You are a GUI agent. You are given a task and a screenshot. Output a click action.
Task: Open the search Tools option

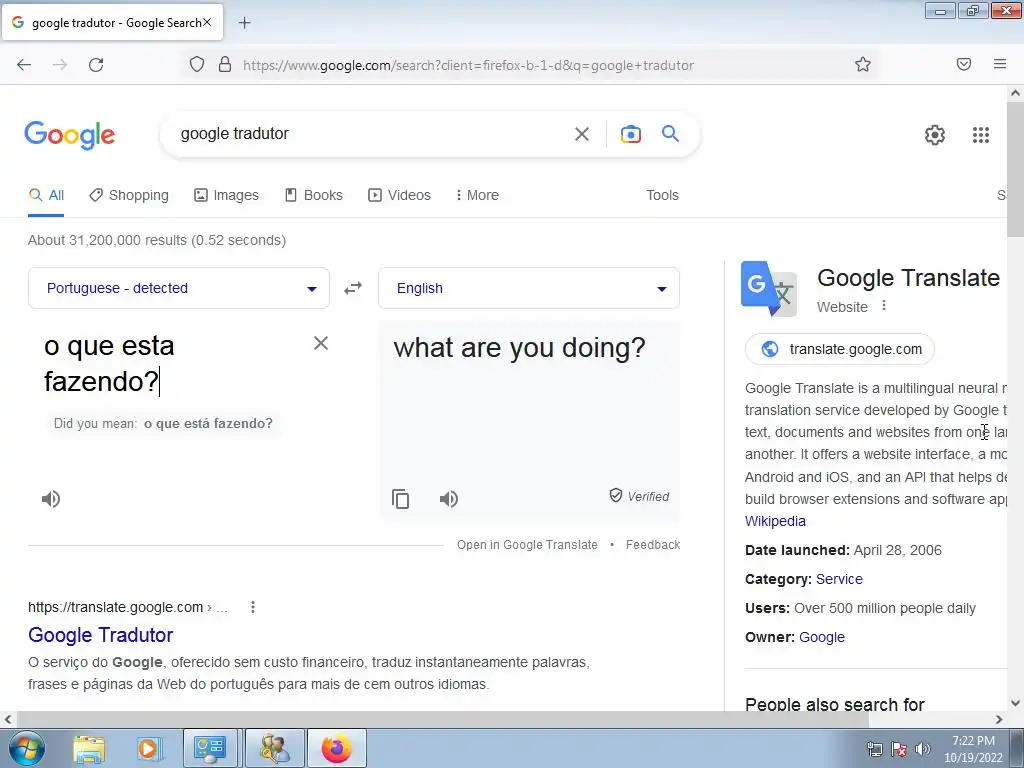click(662, 195)
